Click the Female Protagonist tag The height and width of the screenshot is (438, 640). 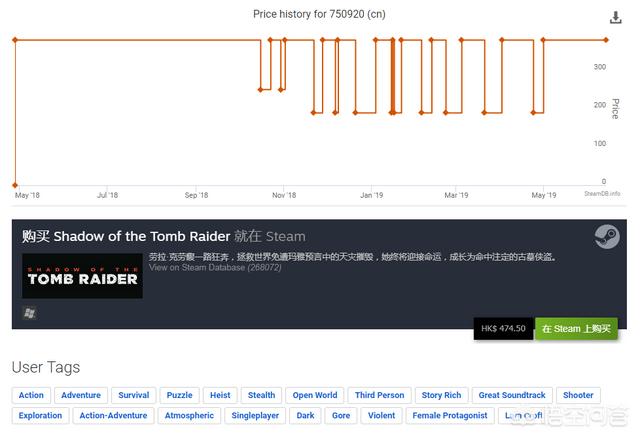tap(450, 416)
